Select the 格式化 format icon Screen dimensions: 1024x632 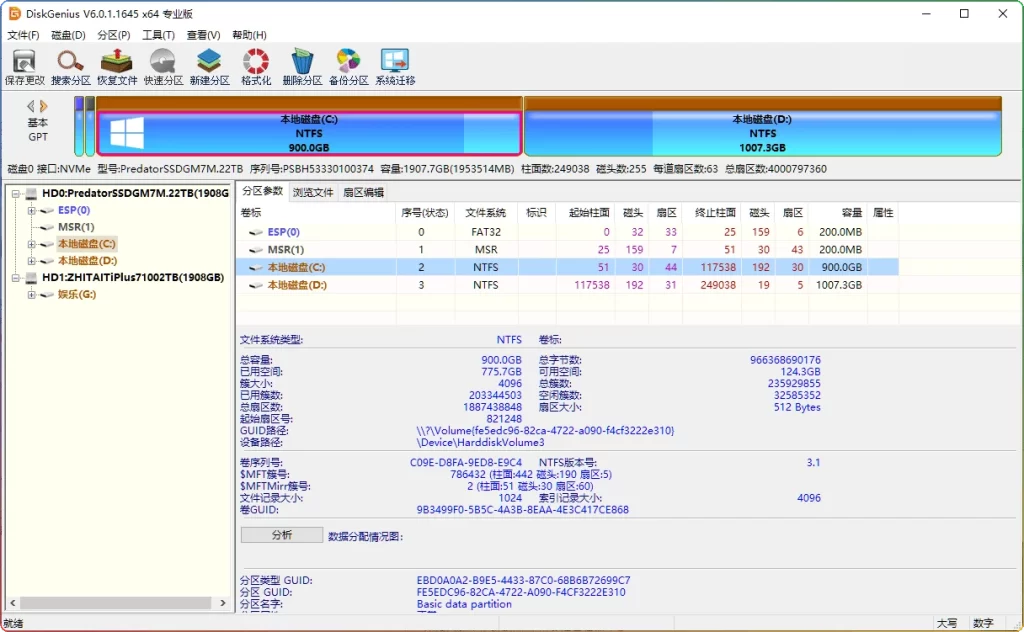tap(256, 66)
